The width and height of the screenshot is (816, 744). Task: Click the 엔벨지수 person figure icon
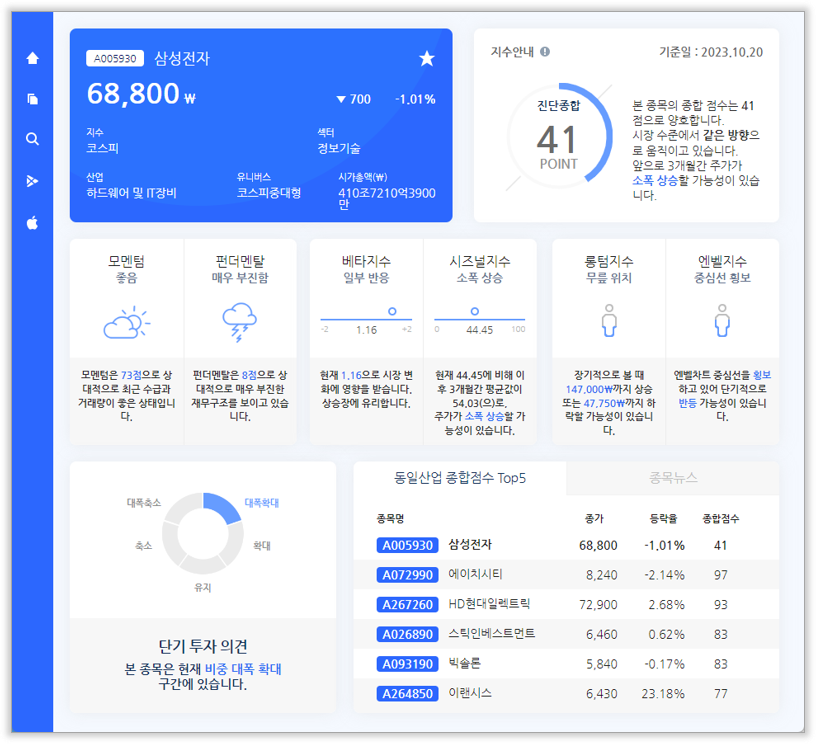pos(722,320)
